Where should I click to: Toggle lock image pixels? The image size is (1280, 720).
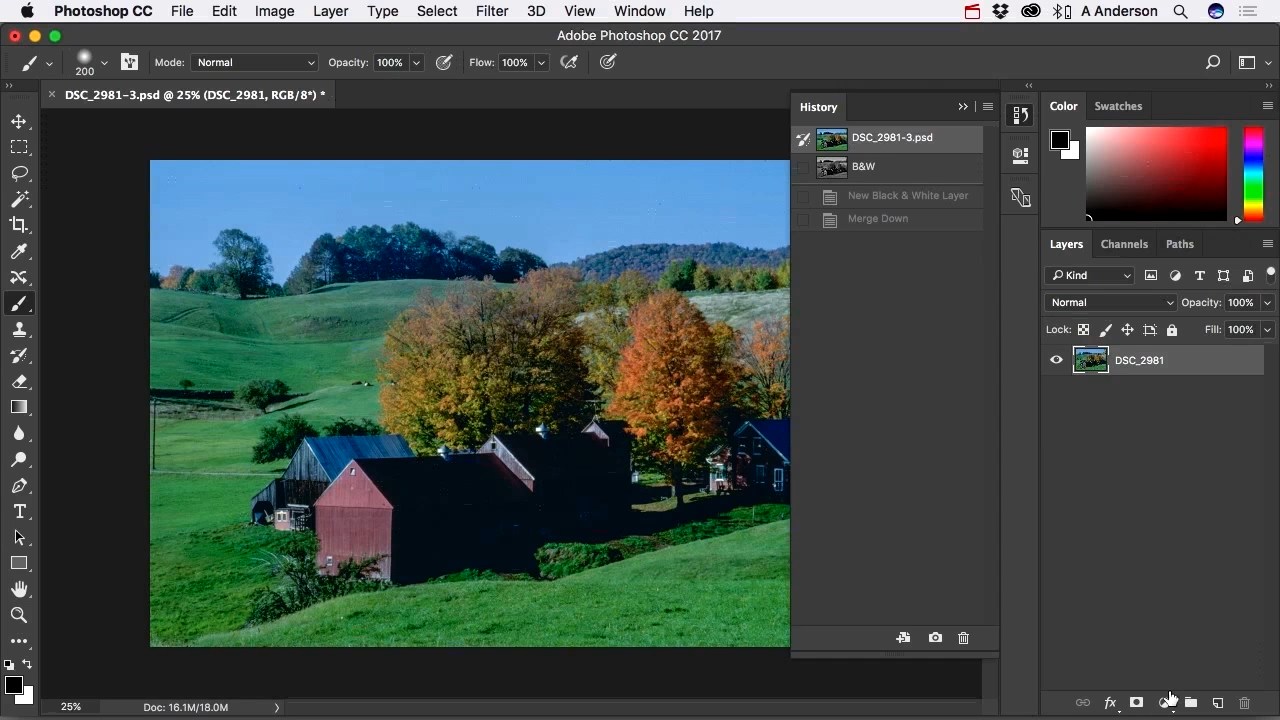pos(1105,330)
